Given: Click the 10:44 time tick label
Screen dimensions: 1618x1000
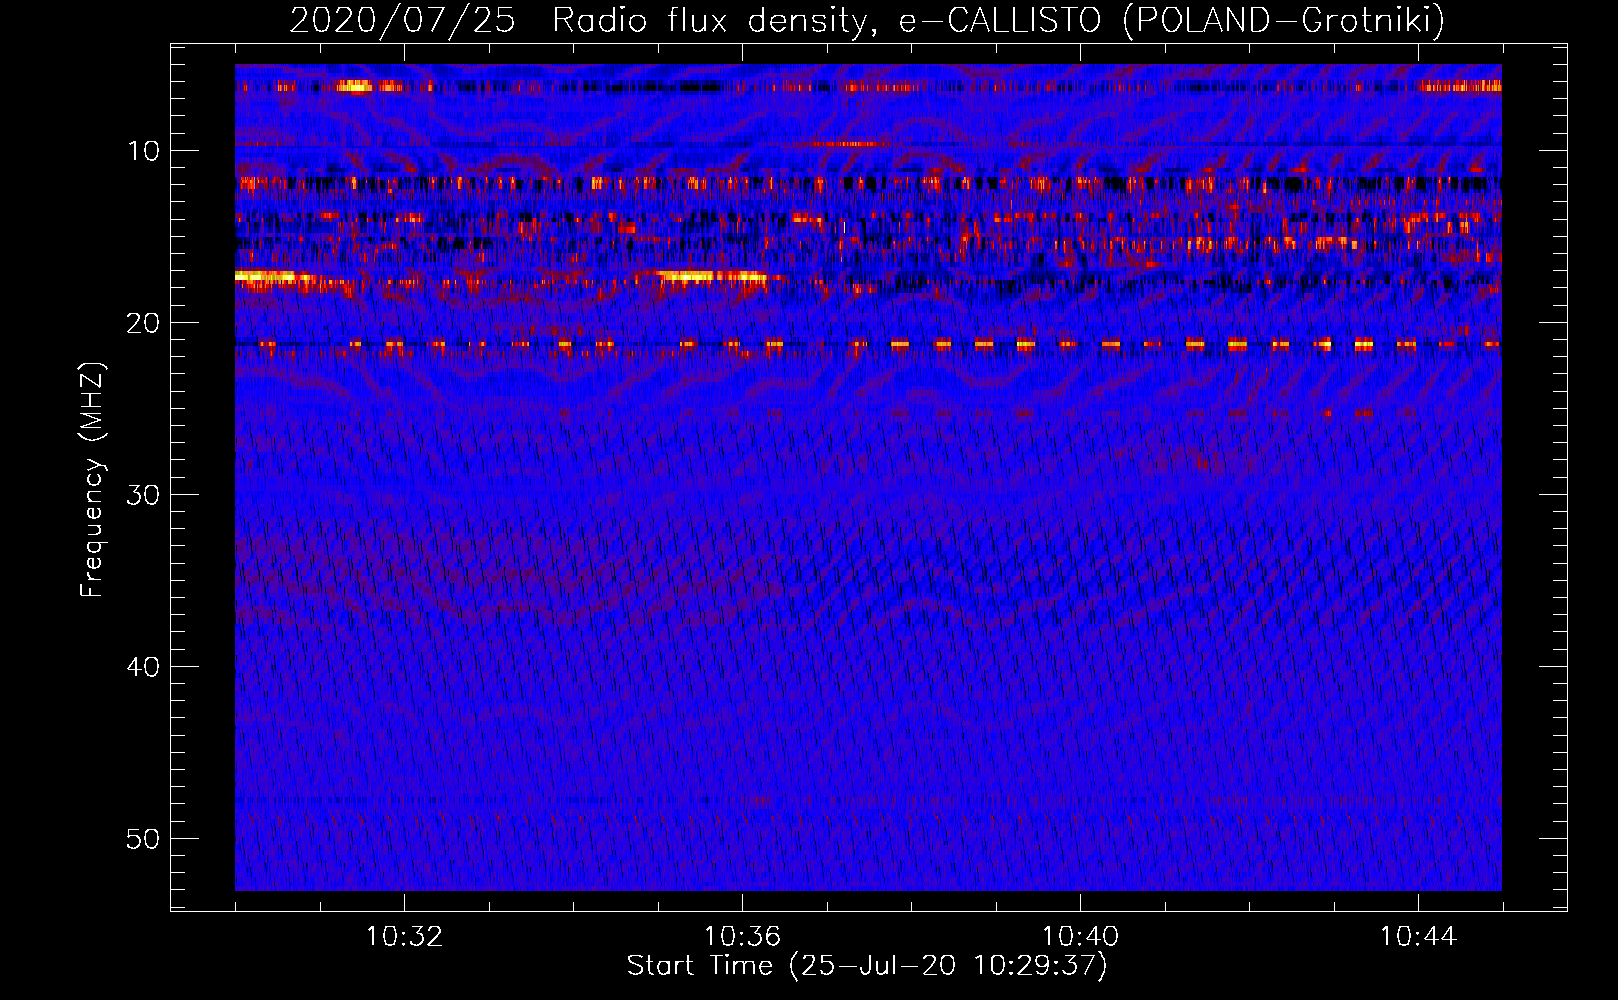Looking at the screenshot, I should (x=1418, y=937).
